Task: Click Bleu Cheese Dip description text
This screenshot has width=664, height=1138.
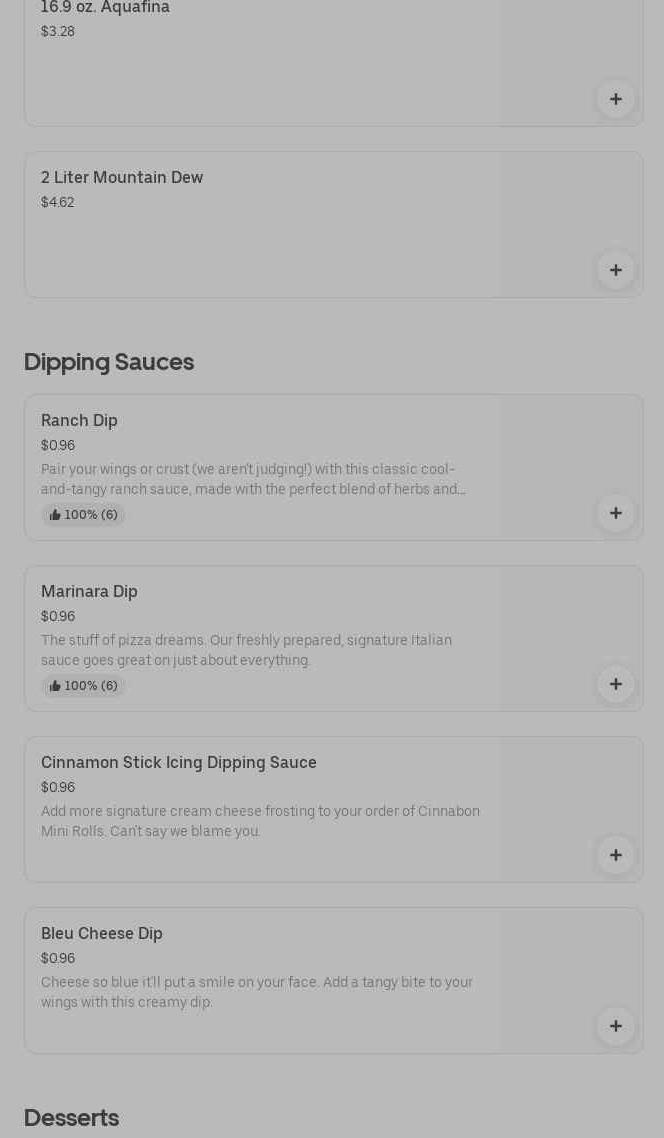Action: [x=257, y=992]
